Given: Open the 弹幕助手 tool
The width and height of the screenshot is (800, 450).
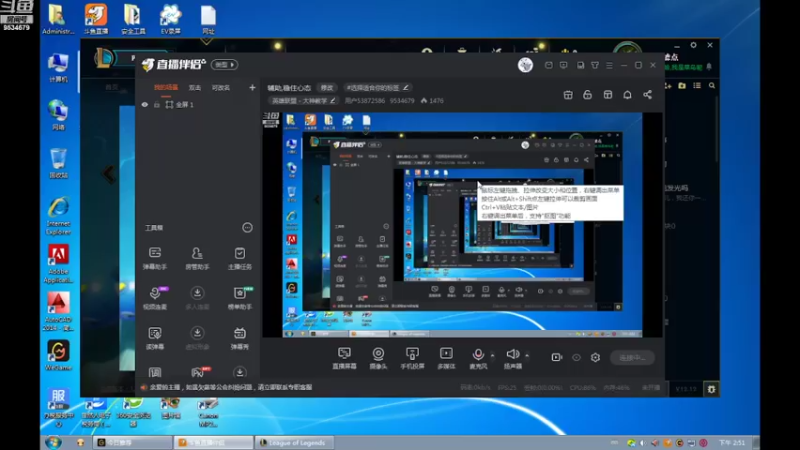Looking at the screenshot, I should 155,258.
